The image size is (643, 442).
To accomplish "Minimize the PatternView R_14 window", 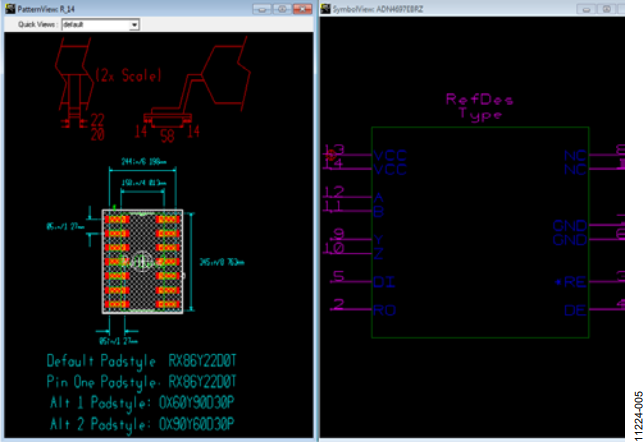I will pyautogui.click(x=262, y=9).
